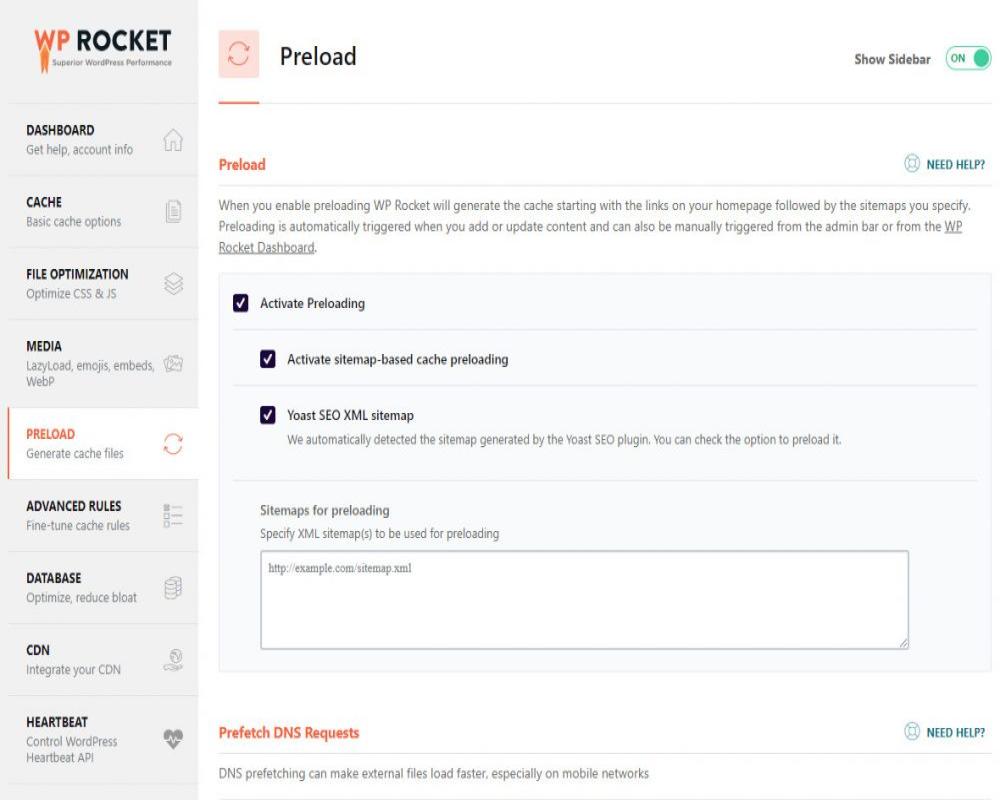Click the Heartbeat heart icon

click(173, 740)
